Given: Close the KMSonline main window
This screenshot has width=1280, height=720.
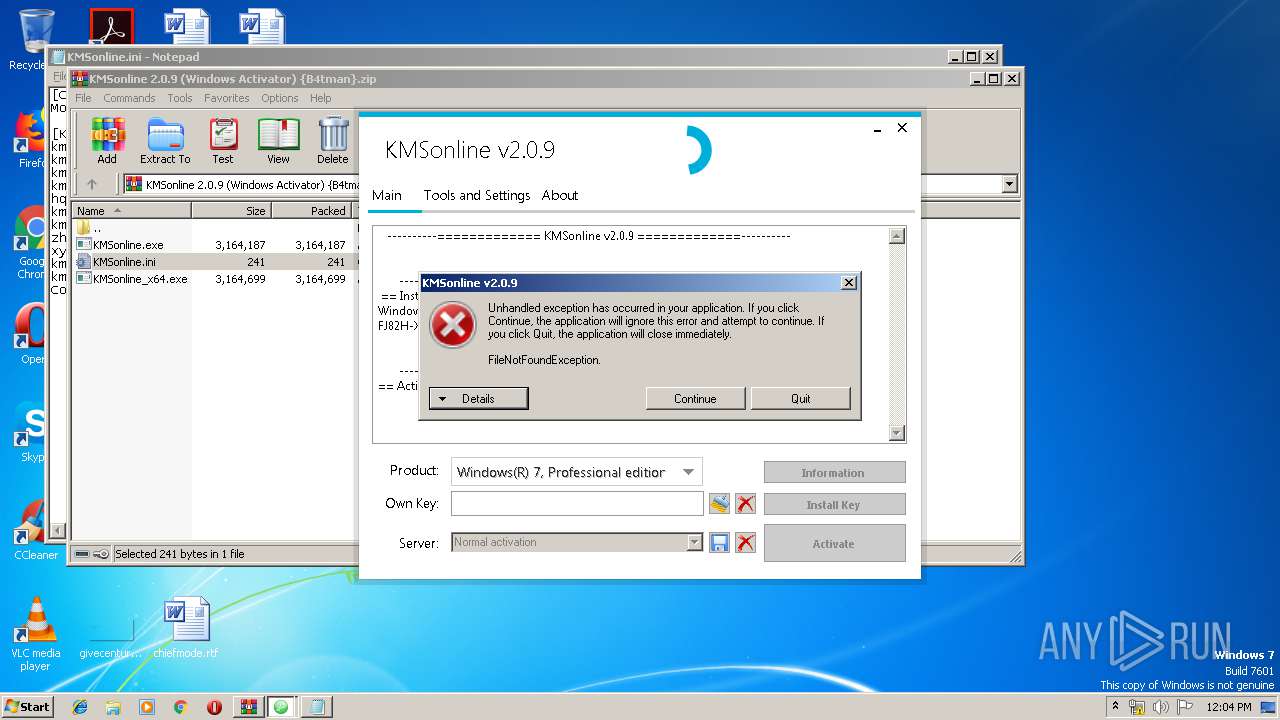Looking at the screenshot, I should tap(902, 128).
